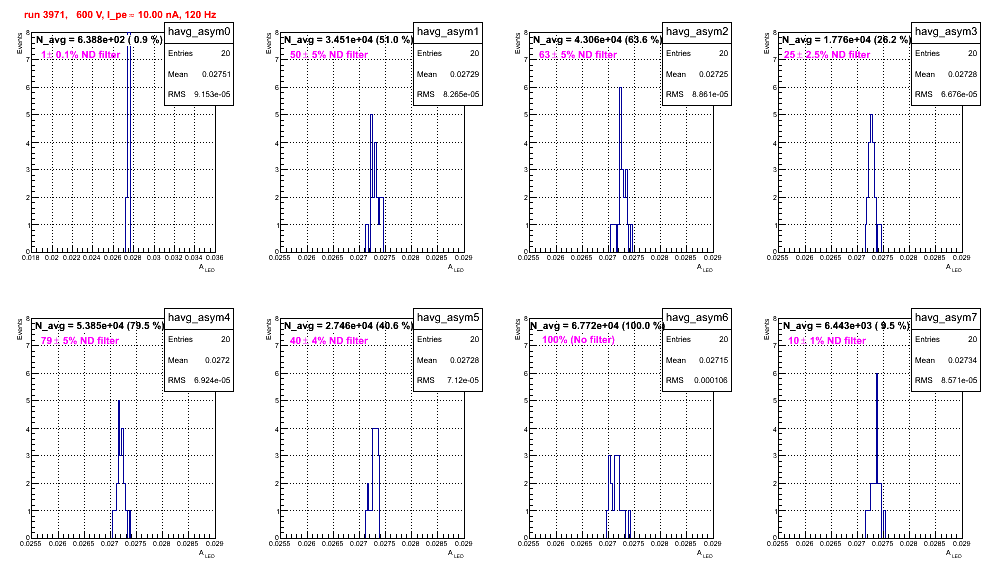Click the 63± 5% ND filter label
The image size is (996, 572).
[577, 55]
